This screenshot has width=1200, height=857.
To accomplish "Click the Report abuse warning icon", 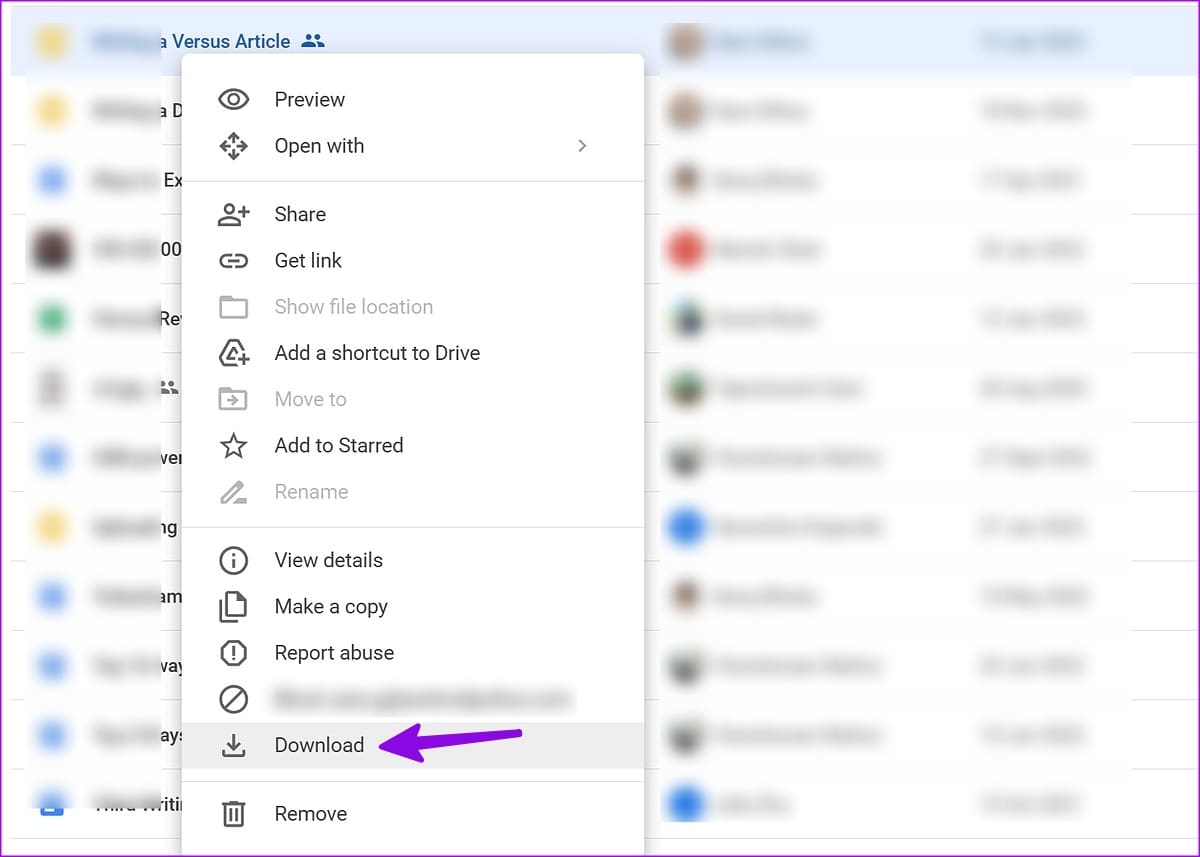I will pyautogui.click(x=233, y=653).
